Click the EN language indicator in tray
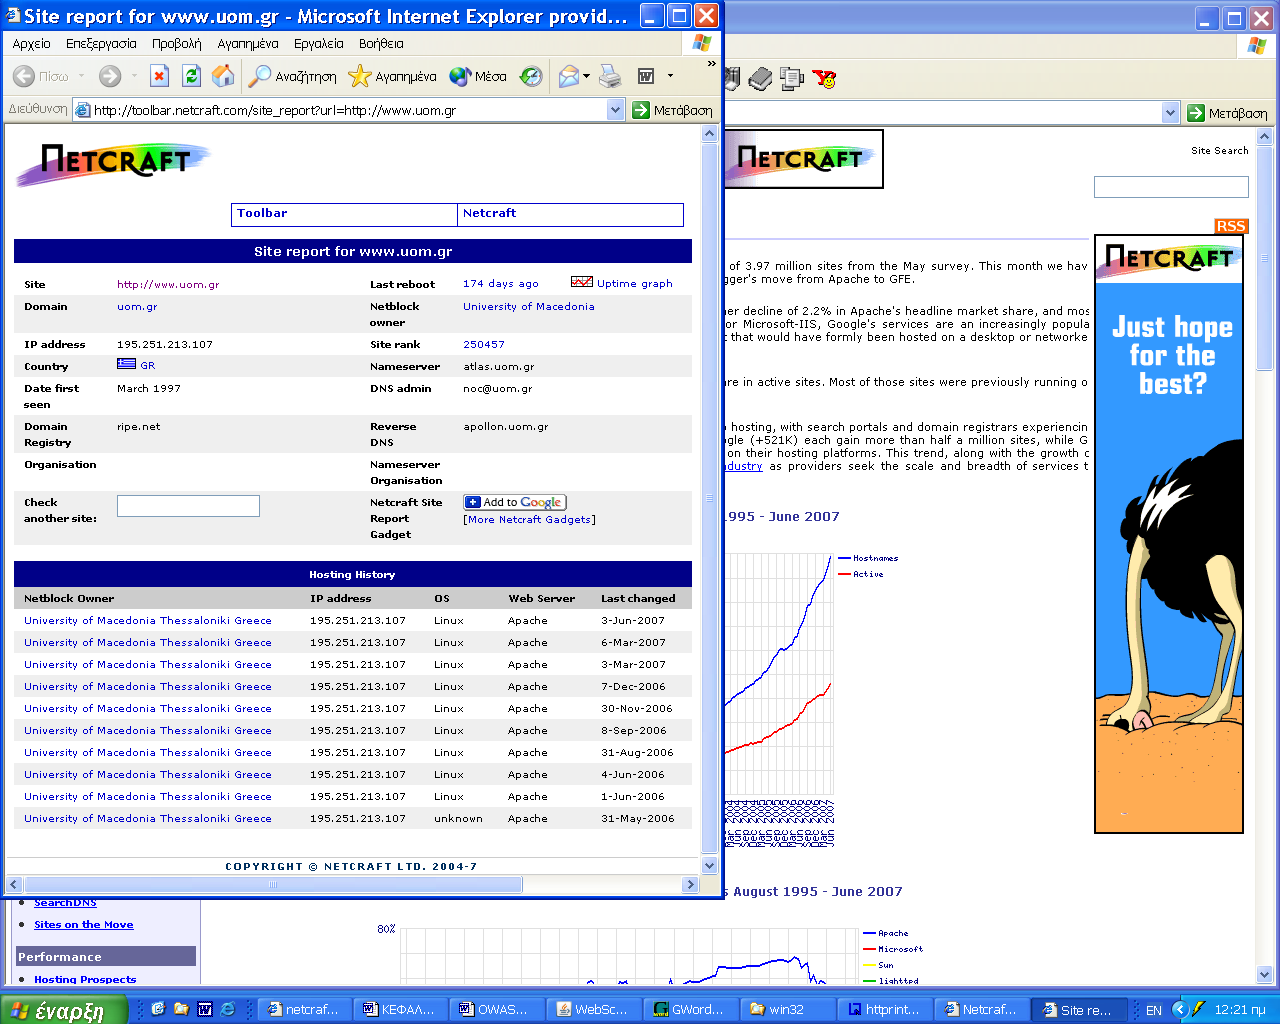The image size is (1280, 1024). point(1153,1010)
